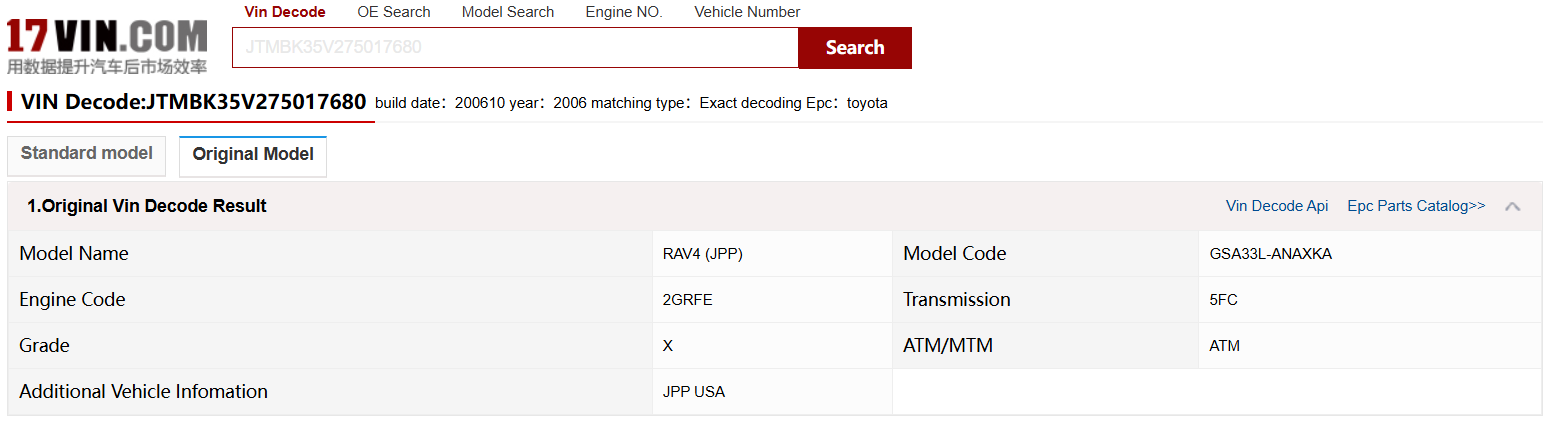Select the Original Model tab
The height and width of the screenshot is (432, 1555).
[x=253, y=155]
